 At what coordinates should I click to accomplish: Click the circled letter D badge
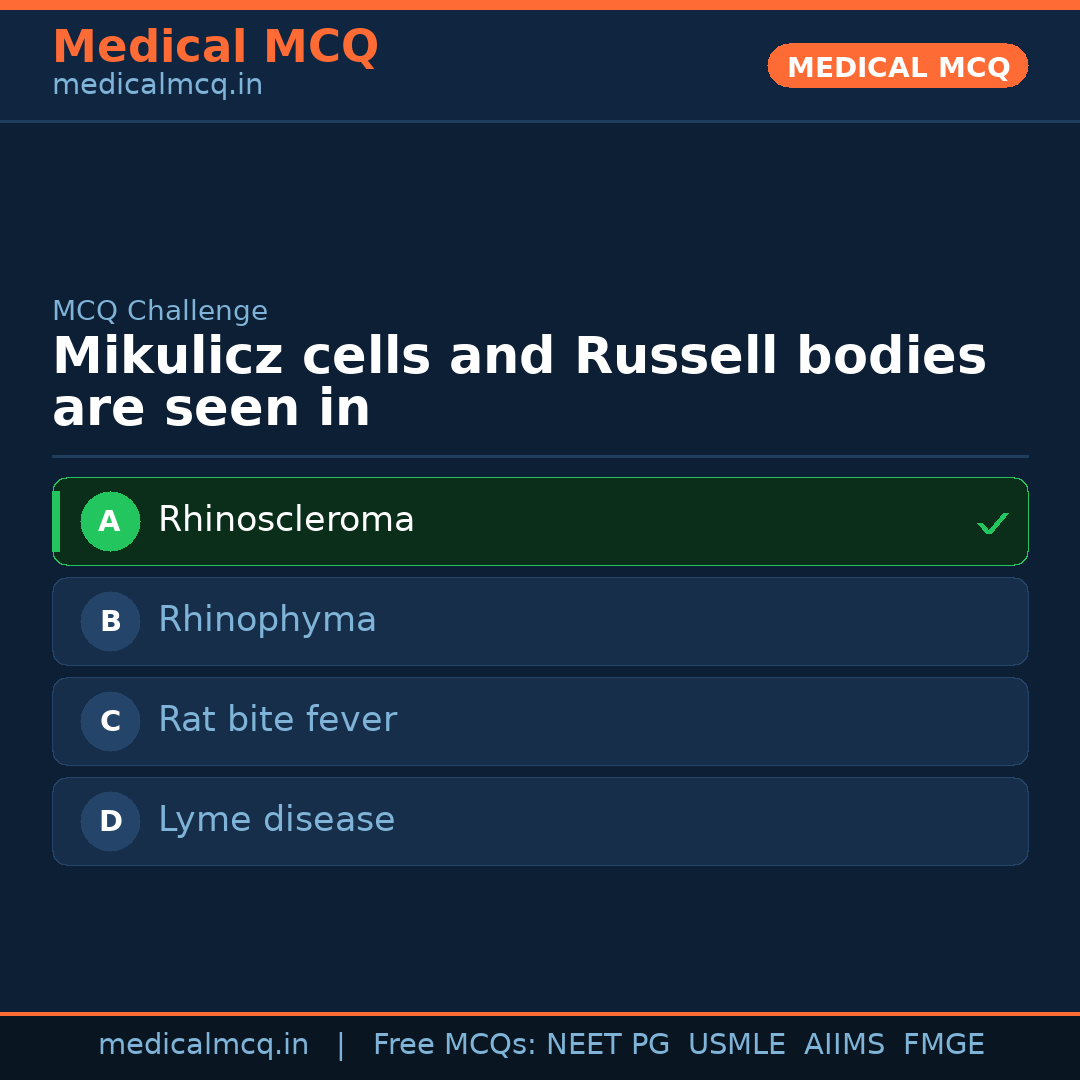pos(110,821)
